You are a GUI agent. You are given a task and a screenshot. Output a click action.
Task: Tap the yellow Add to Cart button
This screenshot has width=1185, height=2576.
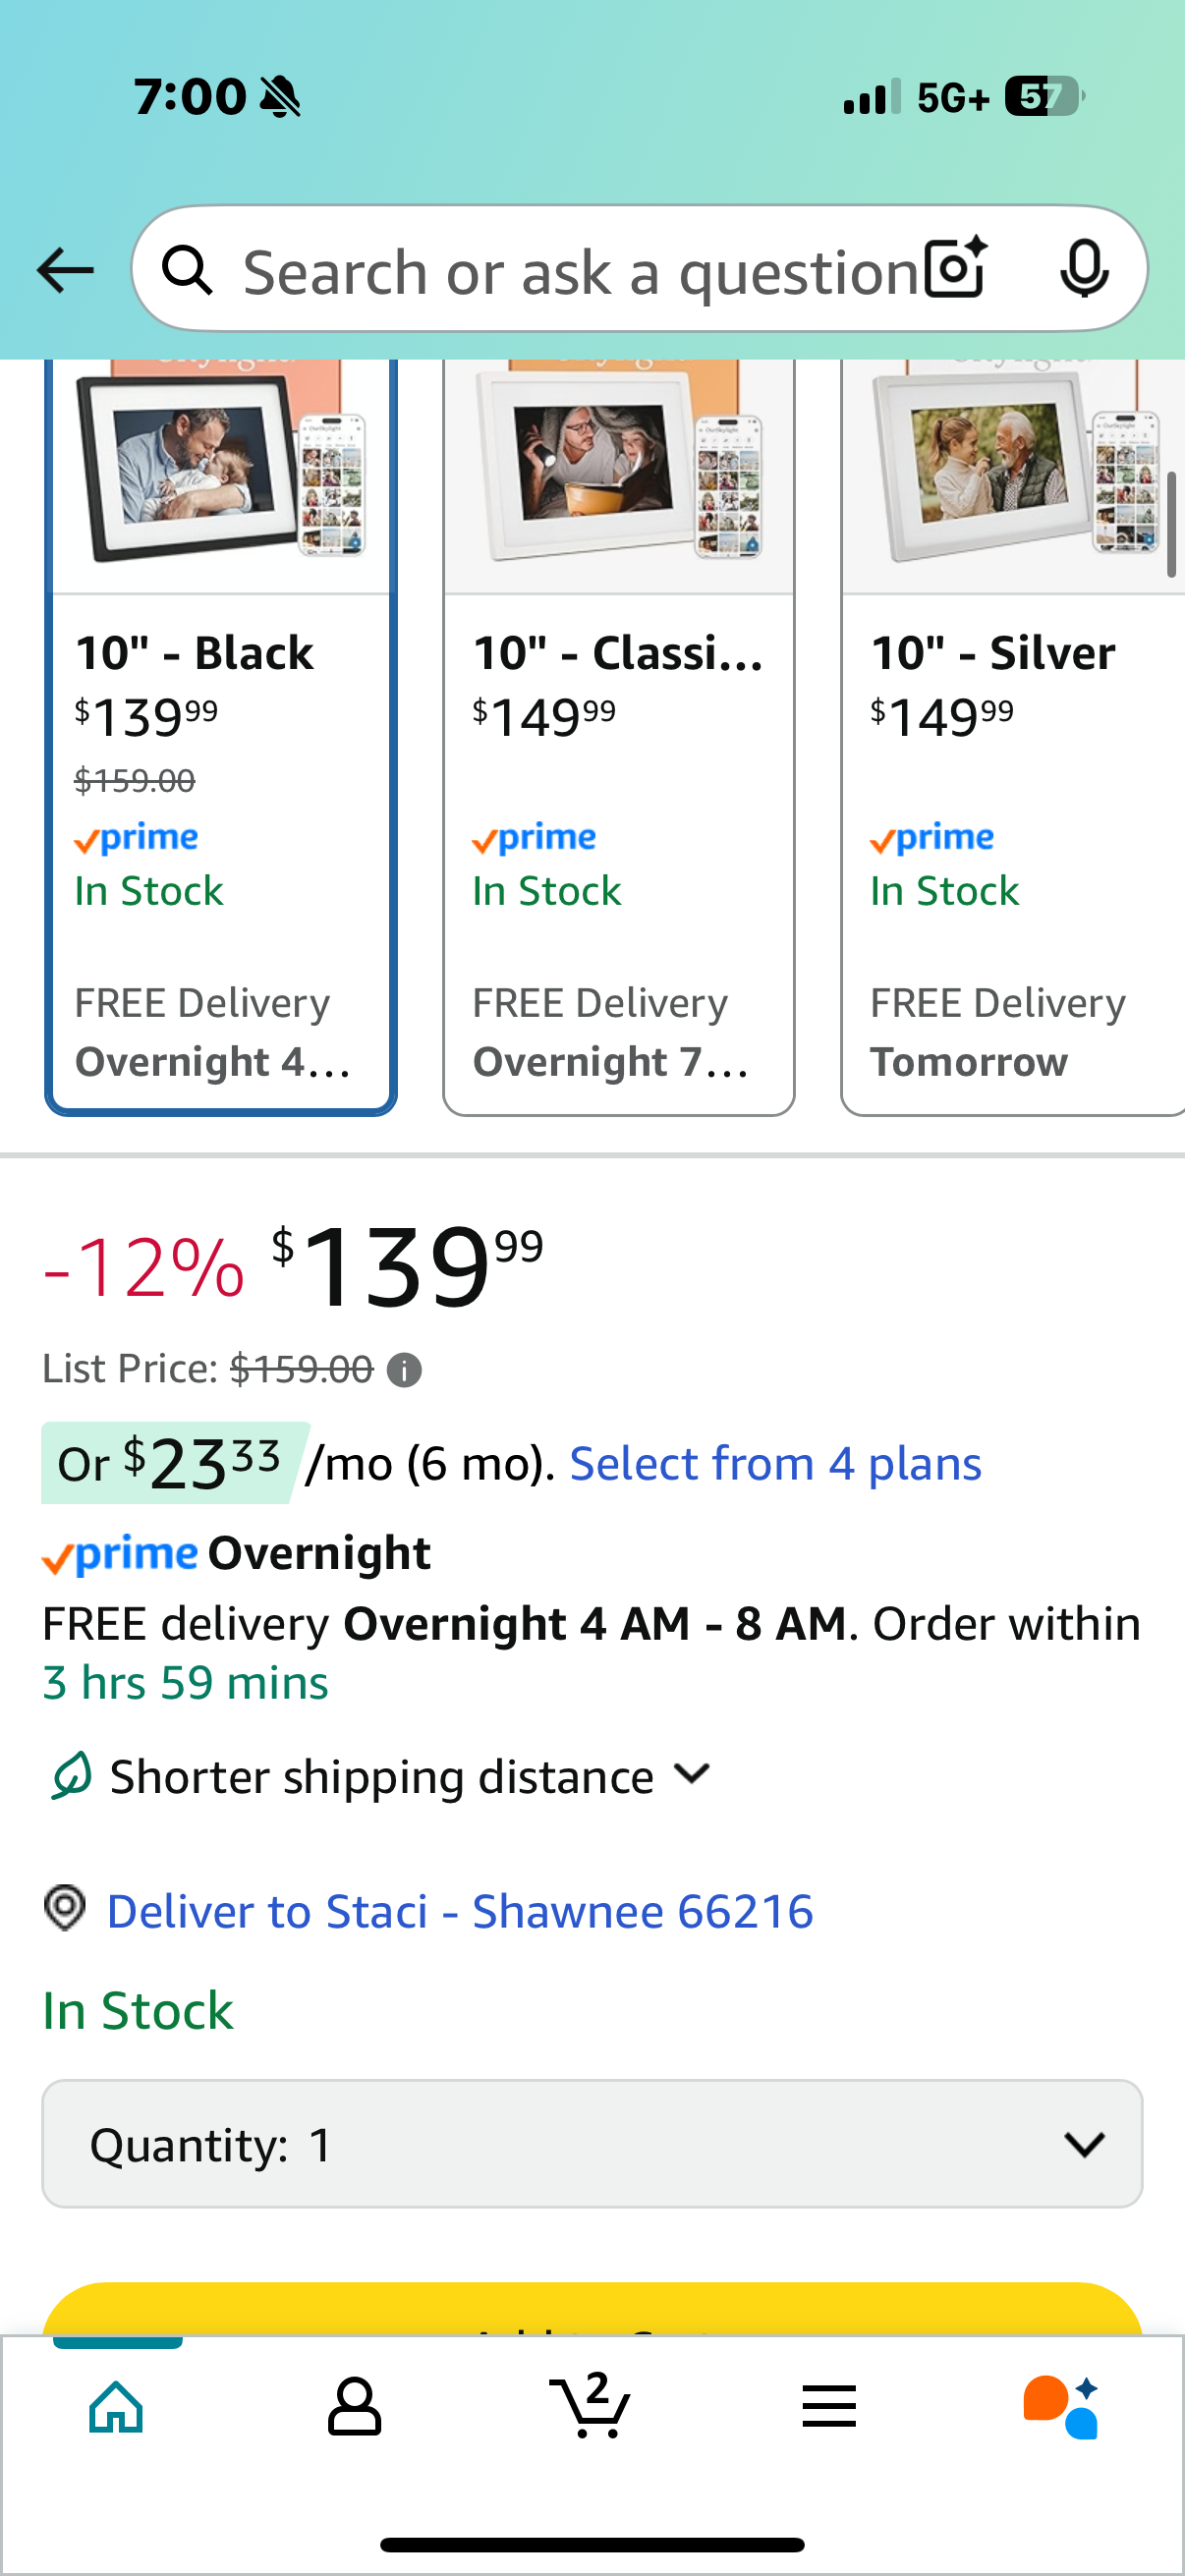pyautogui.click(x=592, y=2309)
